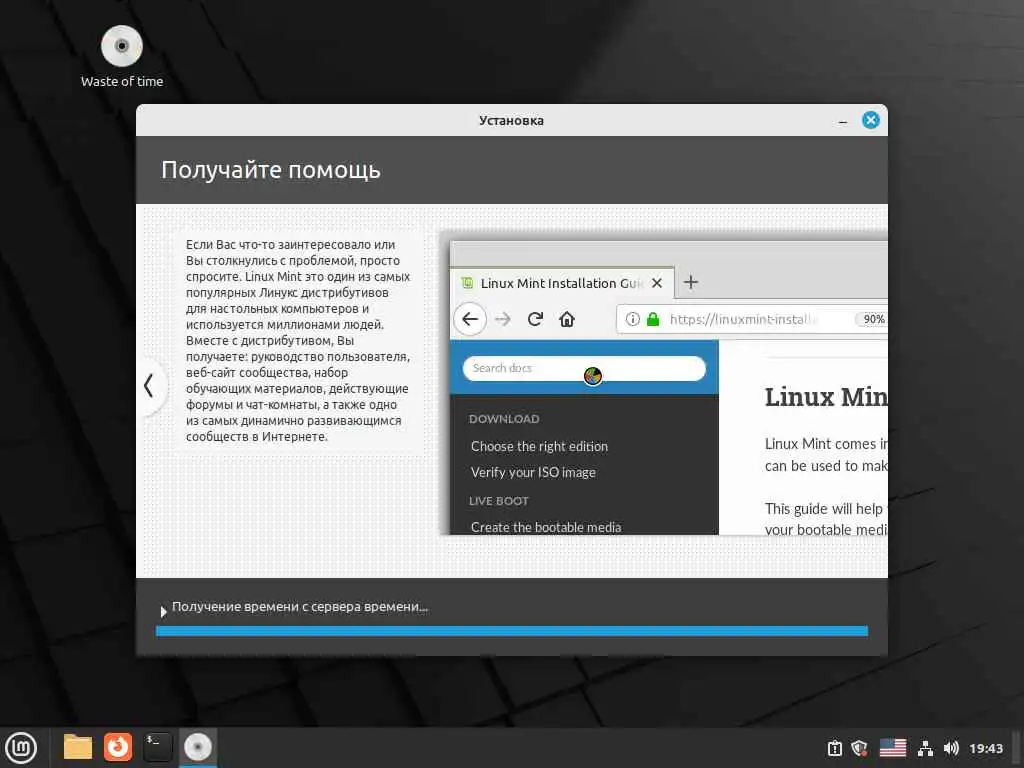This screenshot has width=1024, height=768.
Task: Open the update manager tray icon
Action: tap(835, 748)
